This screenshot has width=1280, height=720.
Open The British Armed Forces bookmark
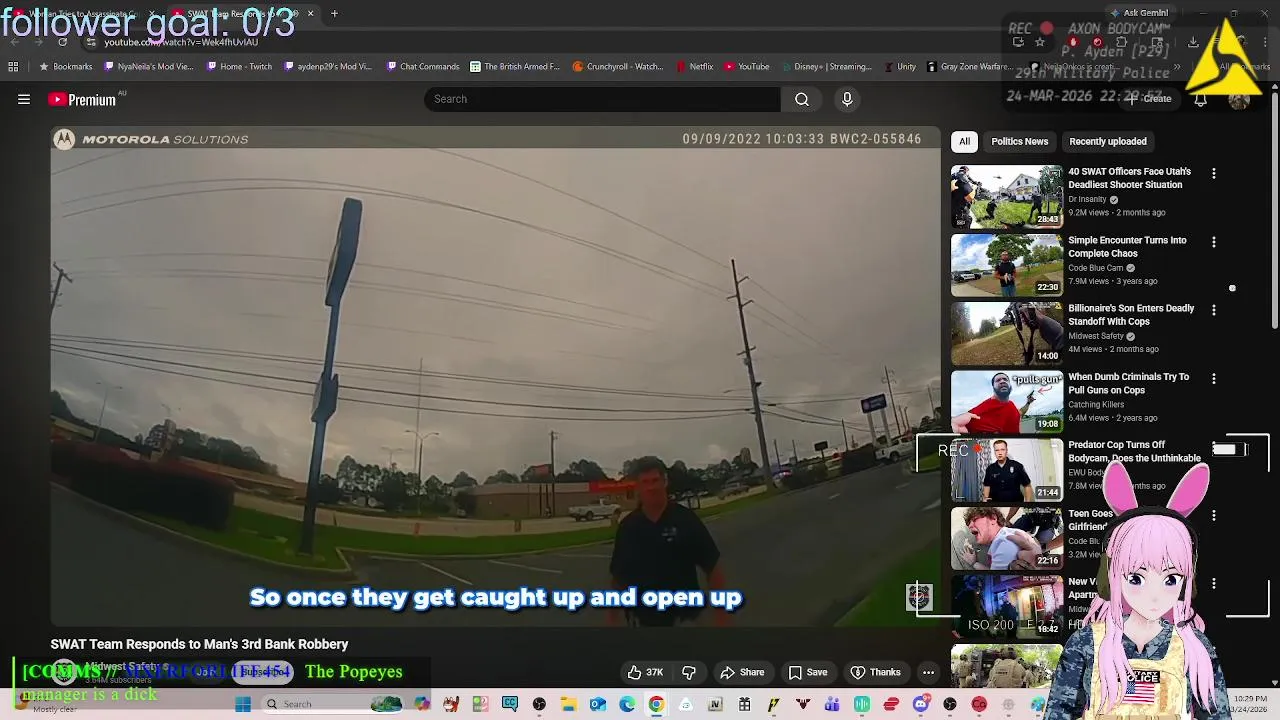coord(514,66)
